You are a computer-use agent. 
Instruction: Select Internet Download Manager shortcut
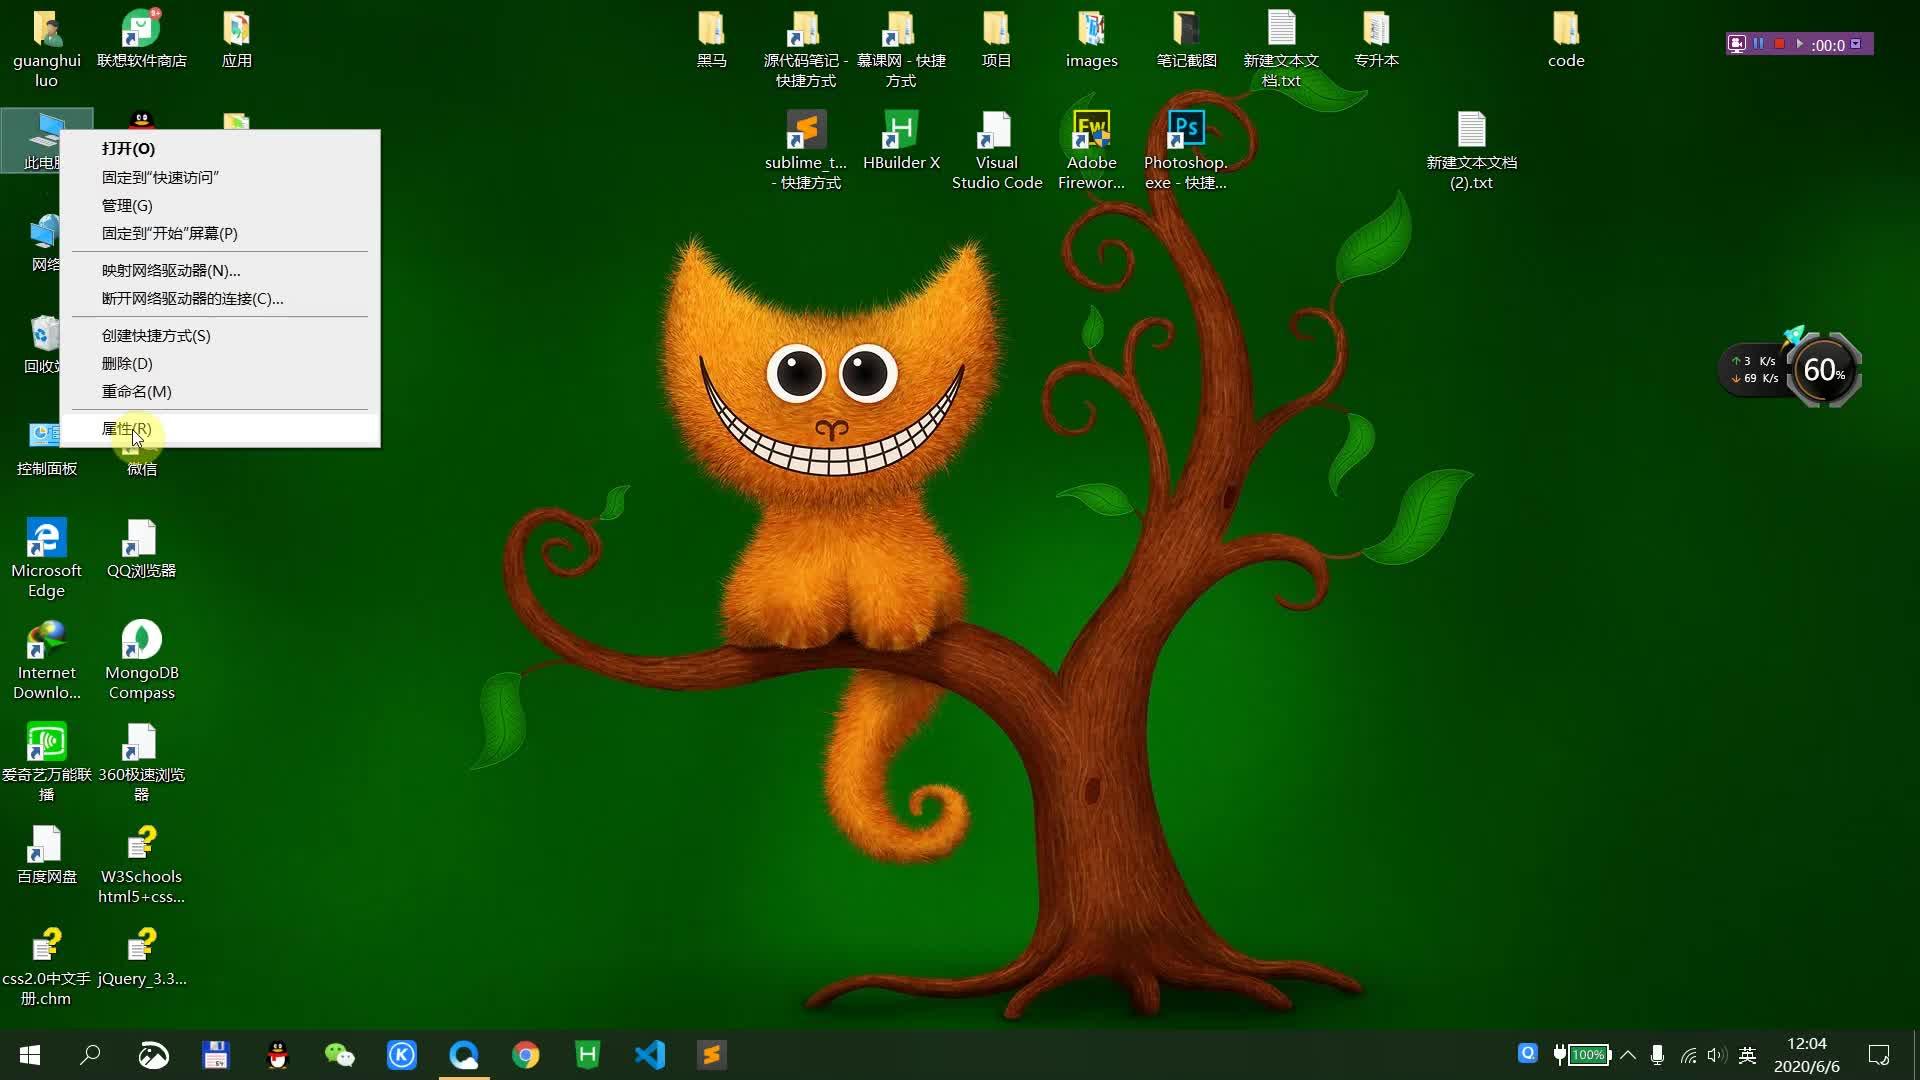coord(46,660)
